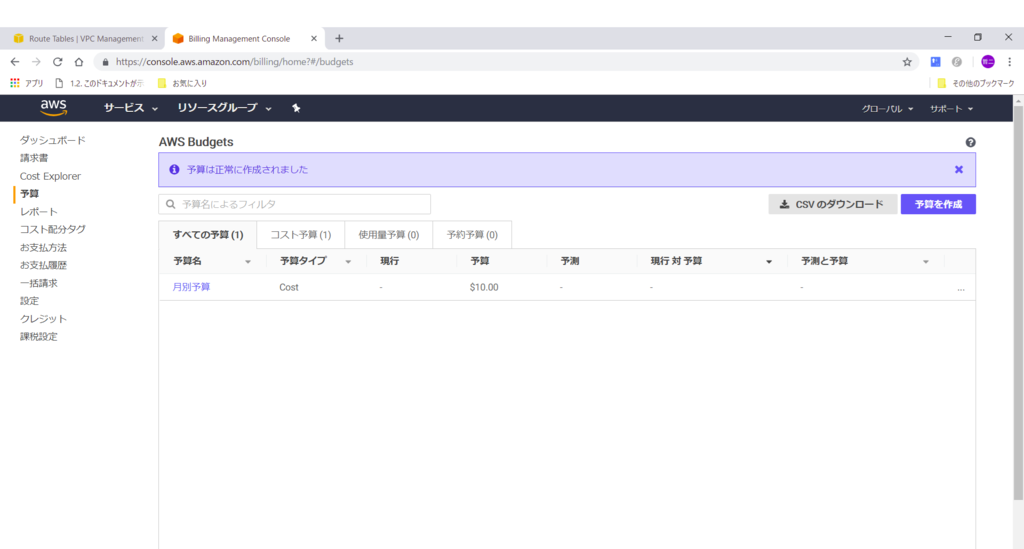Open the 月別予算 budget link
The height and width of the screenshot is (549, 1024).
[191, 287]
